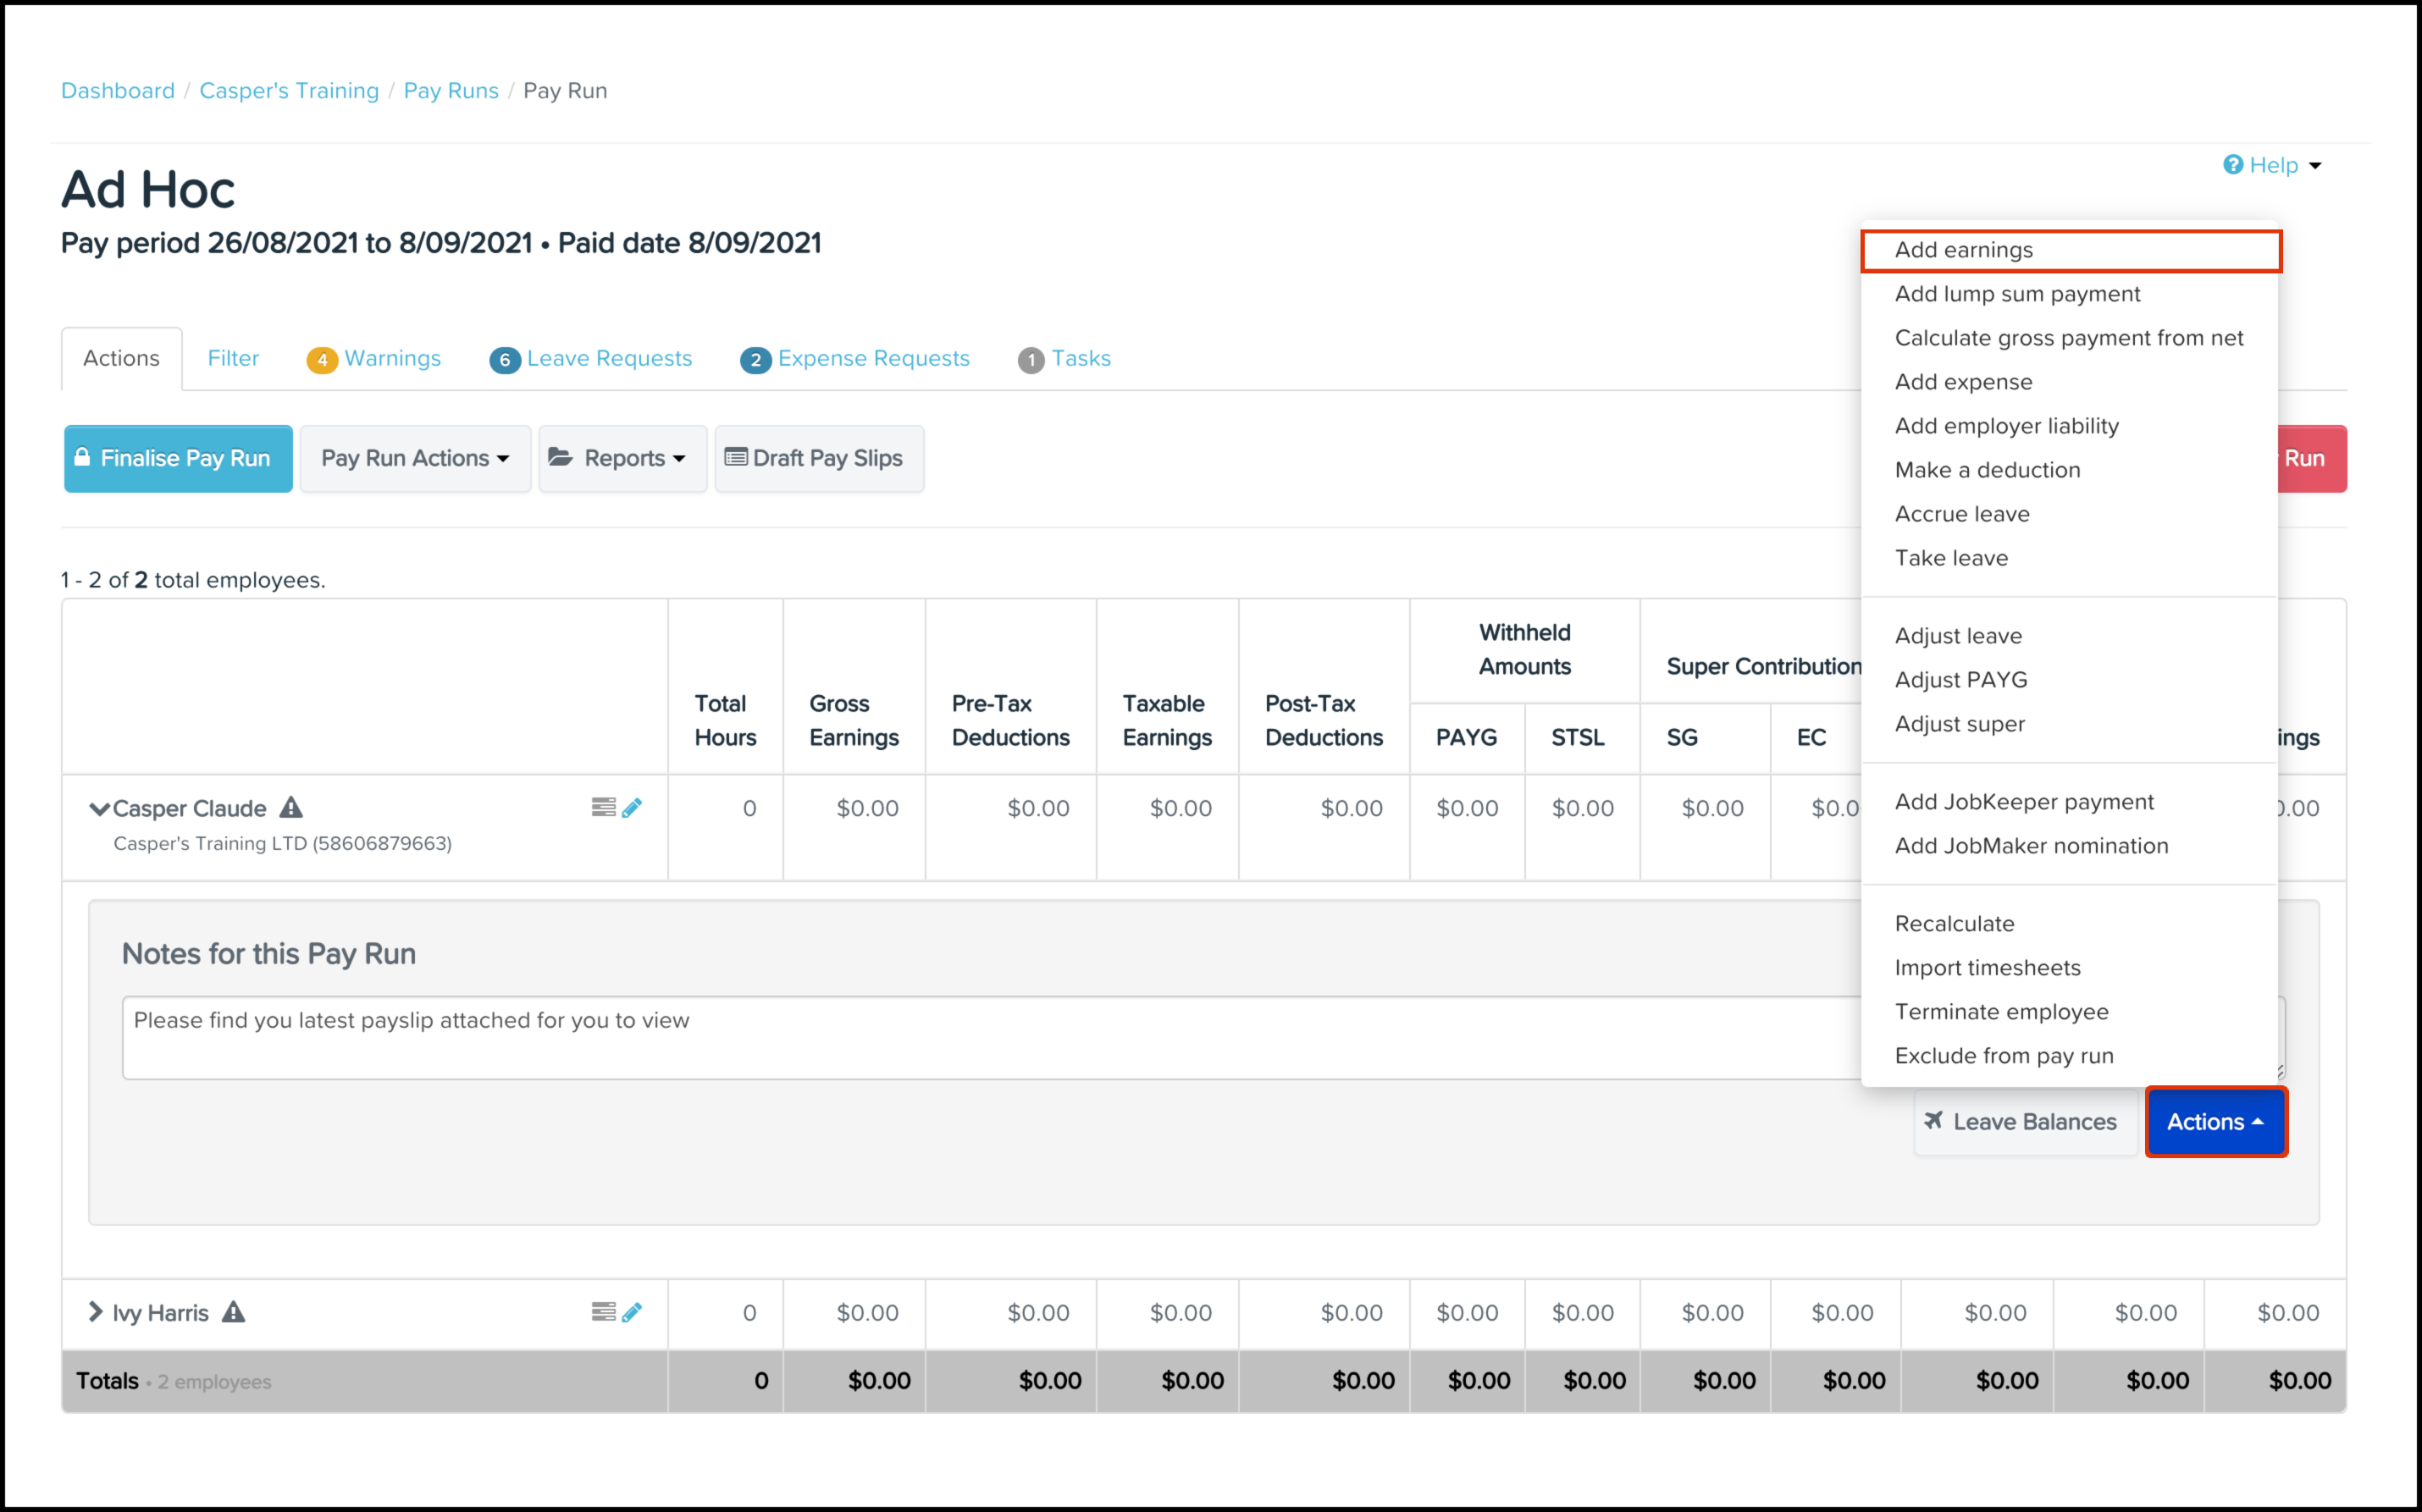Click warning triangle next to Casper Claude

[x=291, y=807]
